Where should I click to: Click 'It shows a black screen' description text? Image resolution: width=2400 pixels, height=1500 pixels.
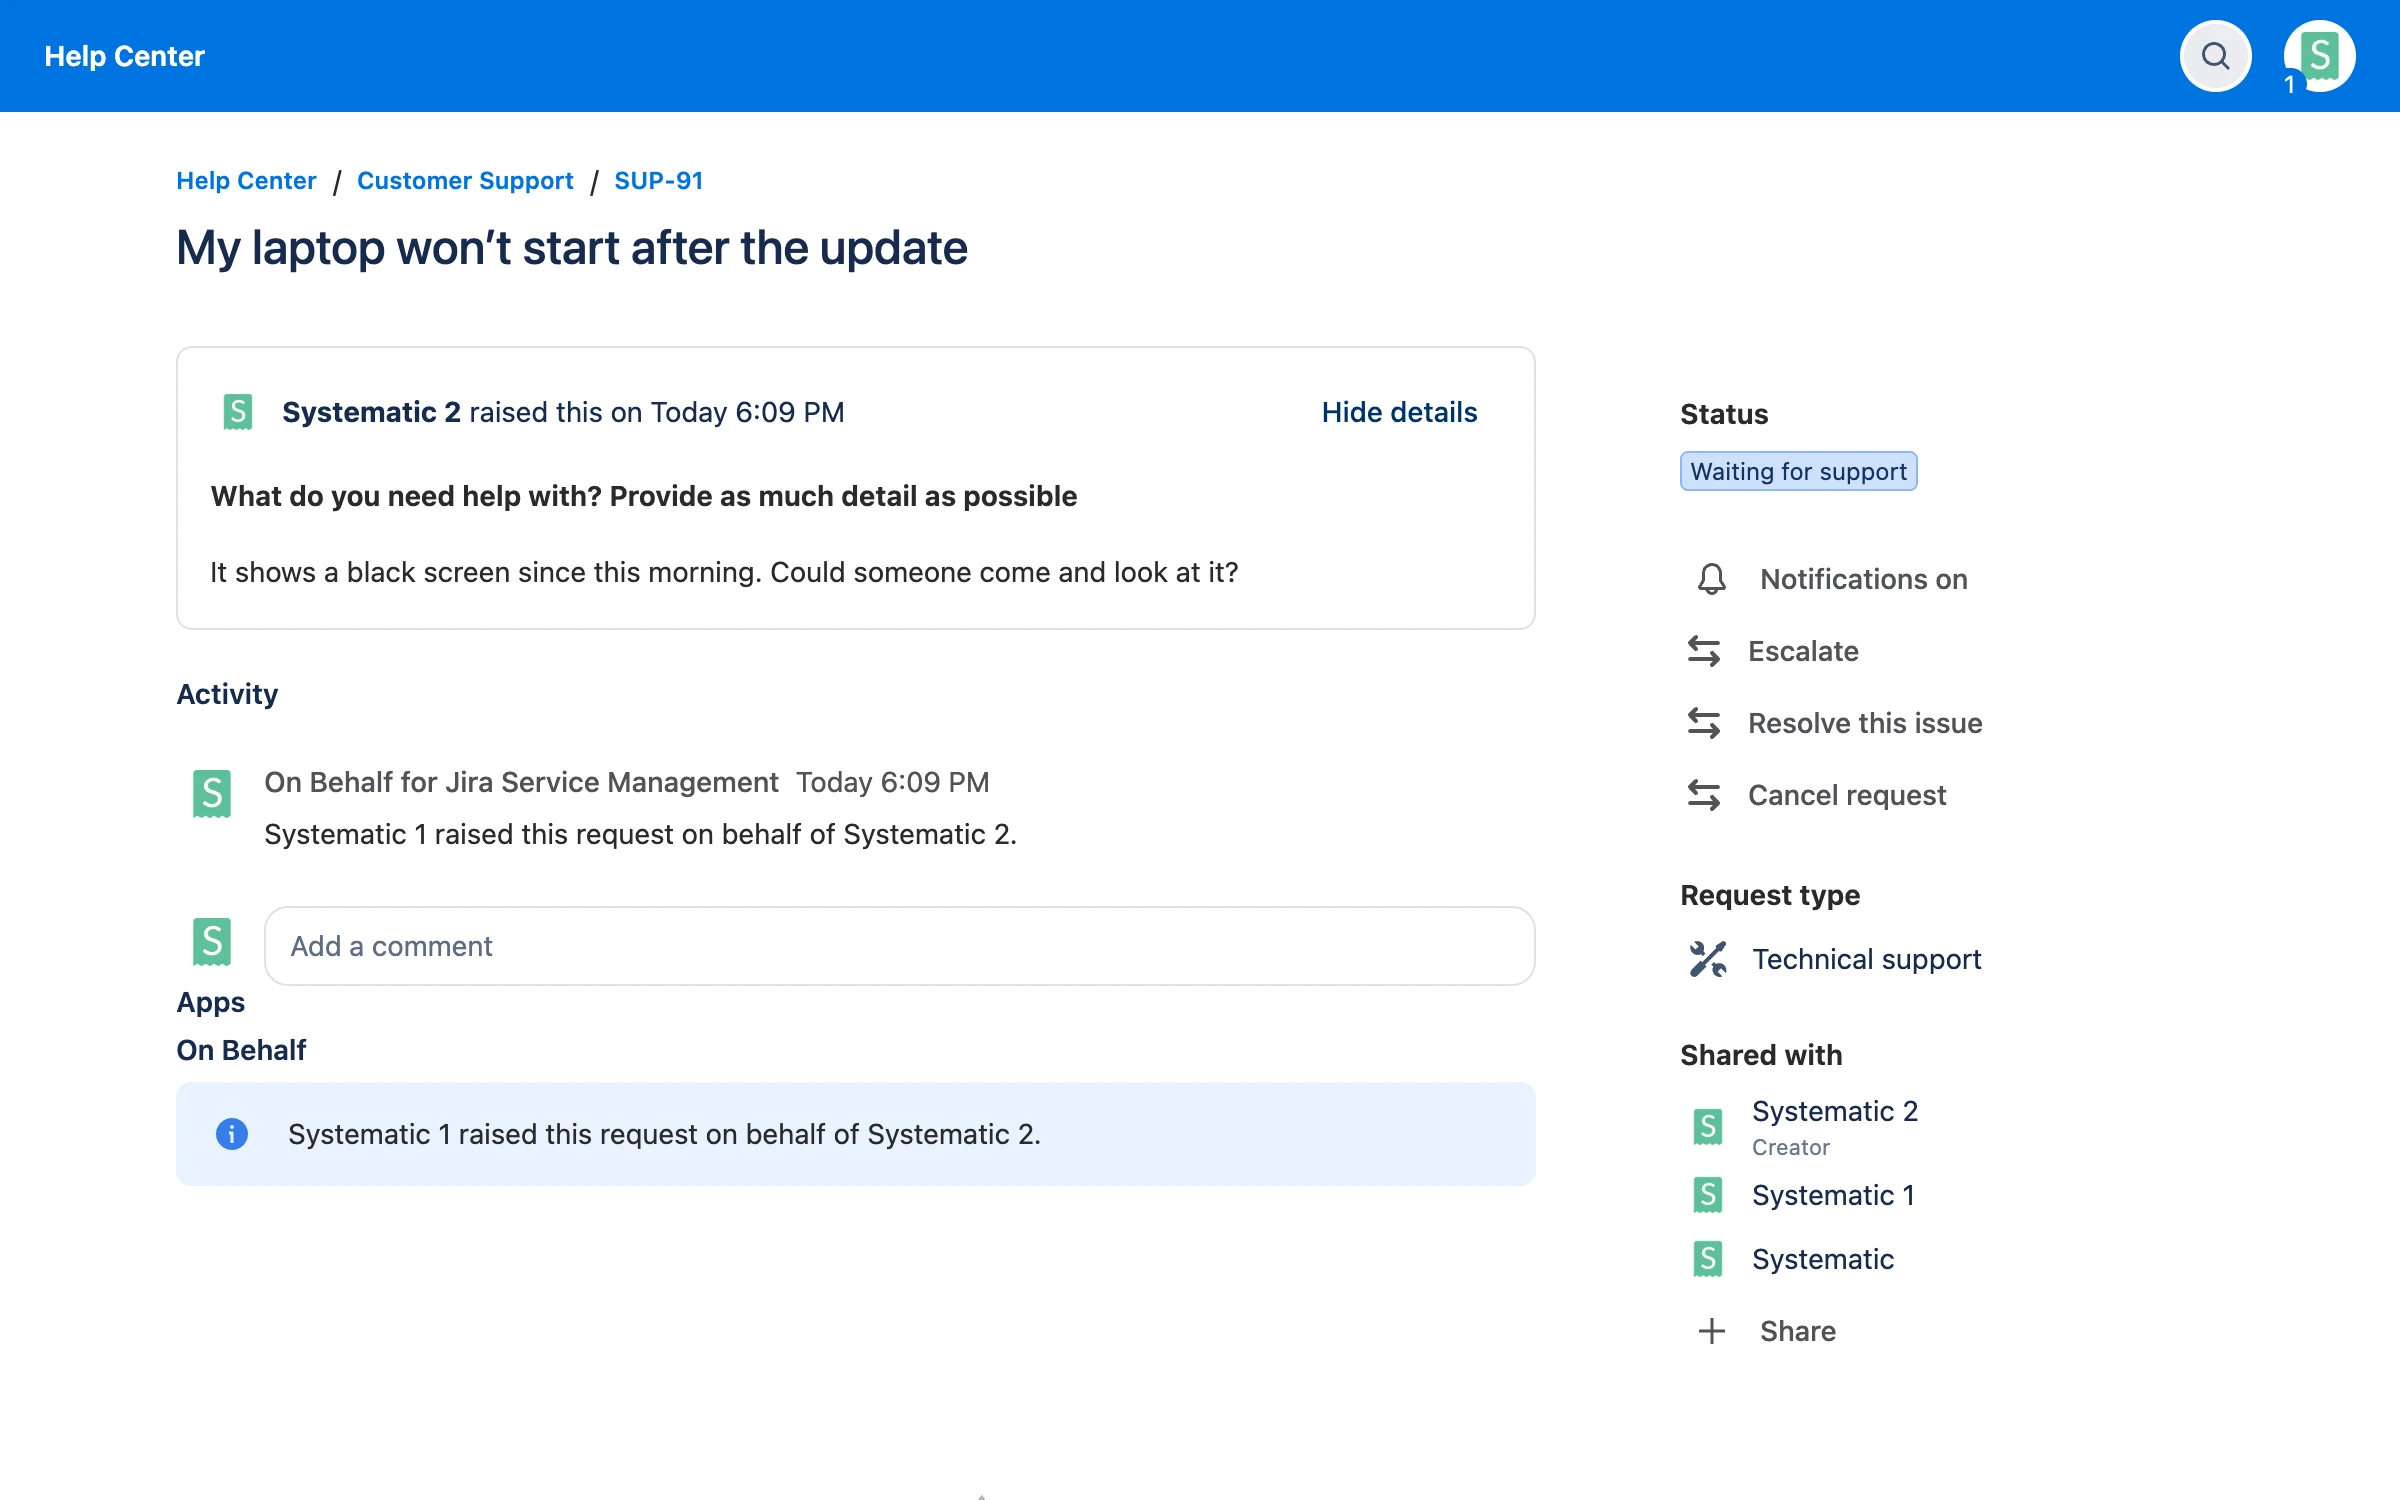click(x=724, y=572)
